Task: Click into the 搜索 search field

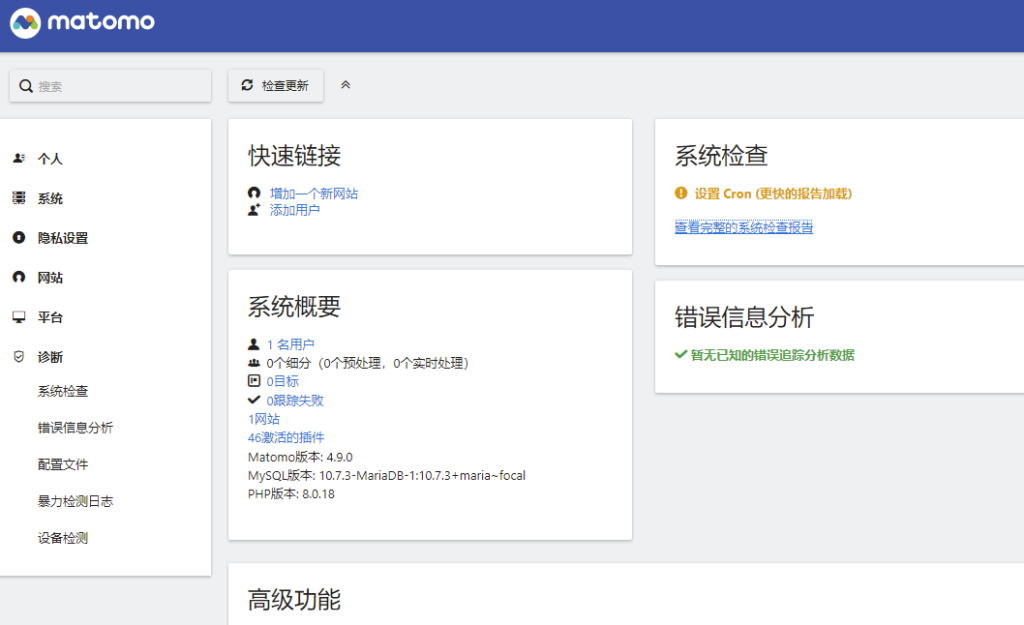Action: tap(120, 87)
